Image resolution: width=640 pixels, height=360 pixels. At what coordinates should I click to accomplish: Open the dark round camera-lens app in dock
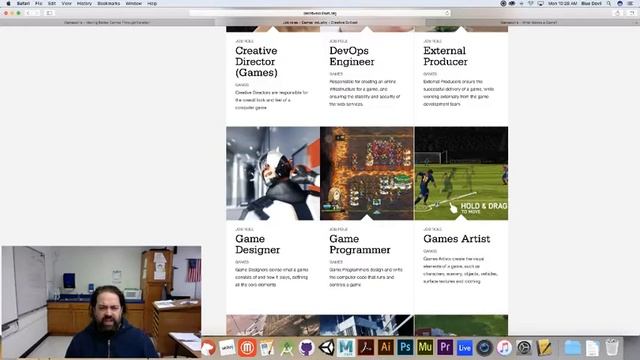coord(484,348)
